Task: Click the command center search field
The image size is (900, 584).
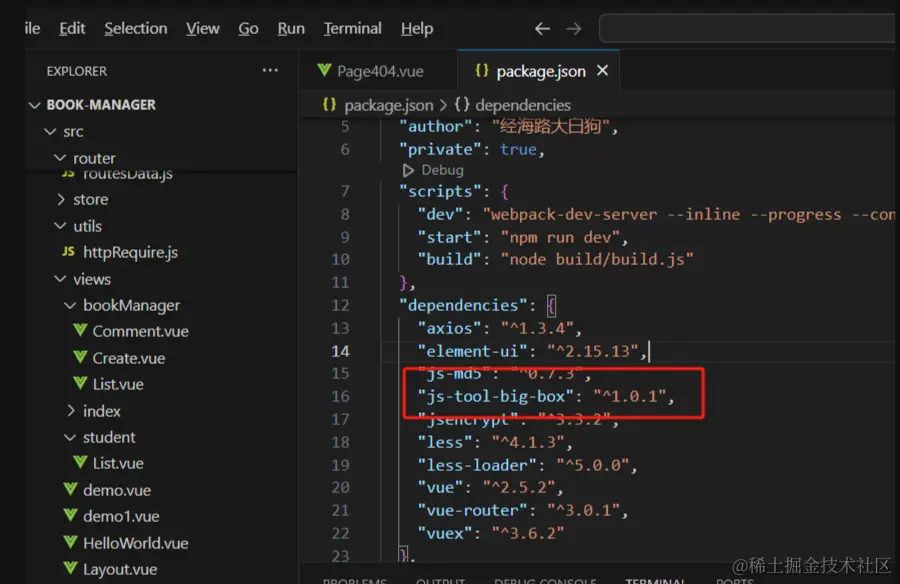Action: click(x=748, y=28)
